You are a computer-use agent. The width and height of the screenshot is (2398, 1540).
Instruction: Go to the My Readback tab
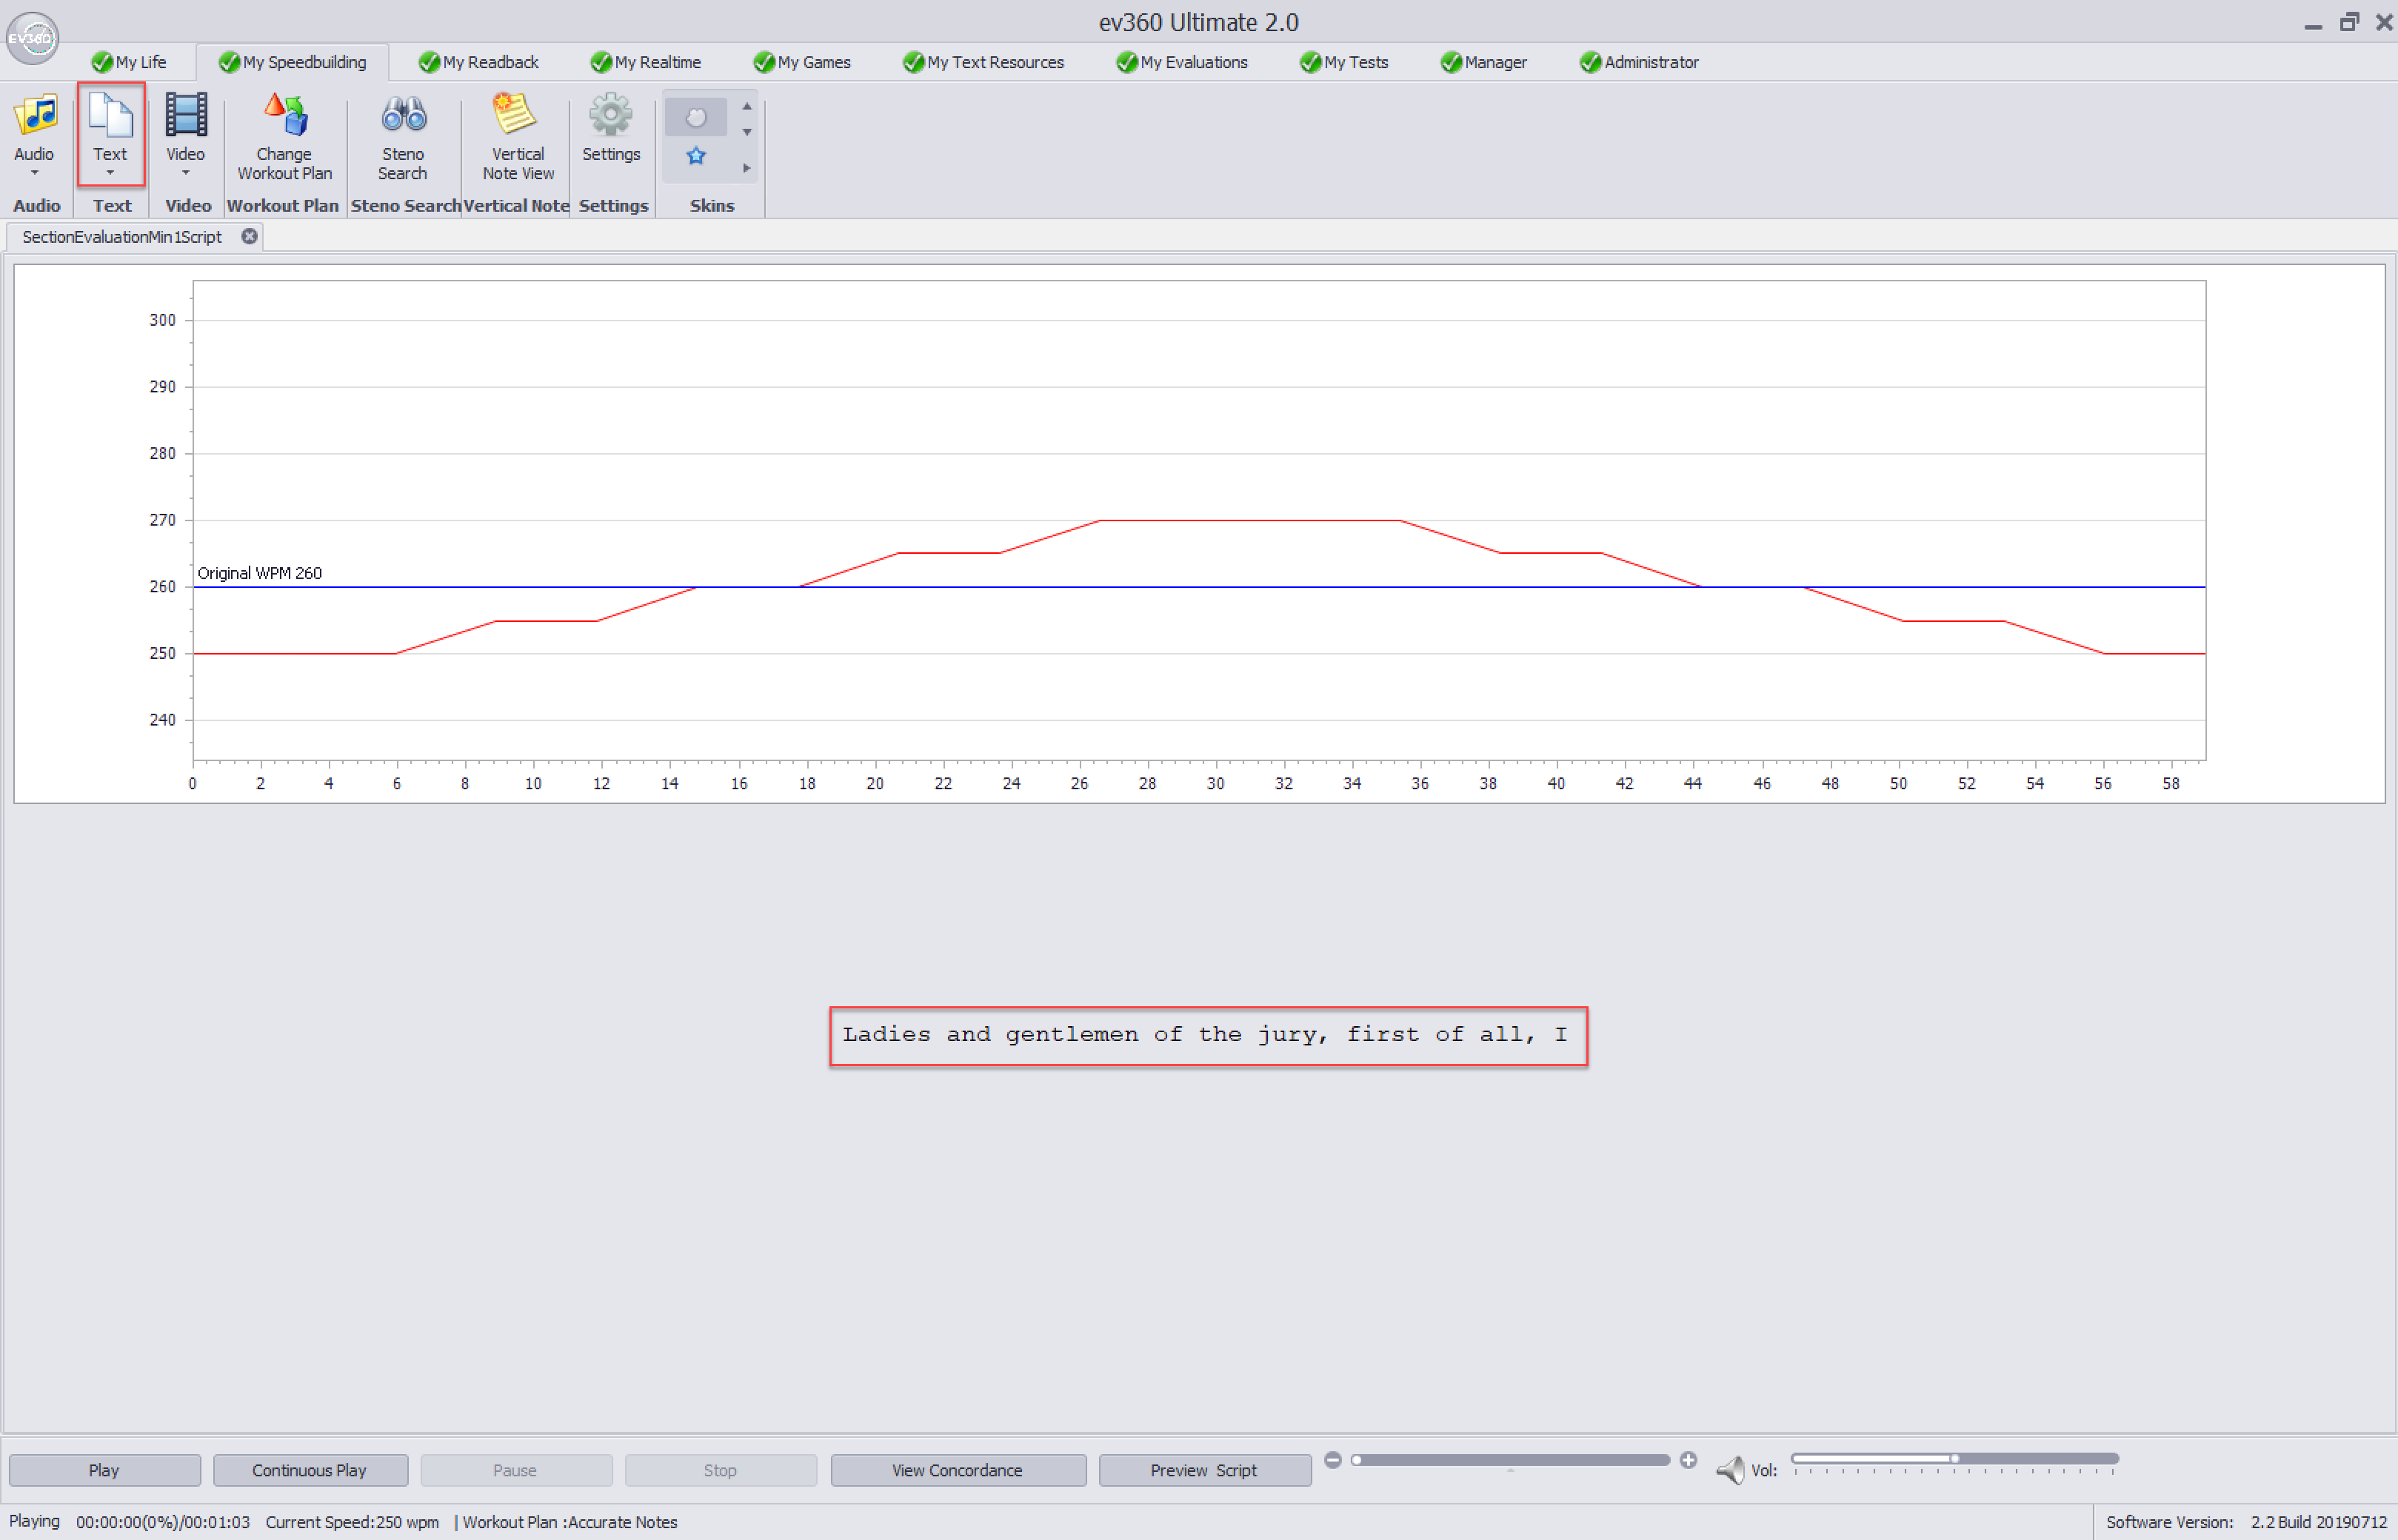click(x=479, y=62)
